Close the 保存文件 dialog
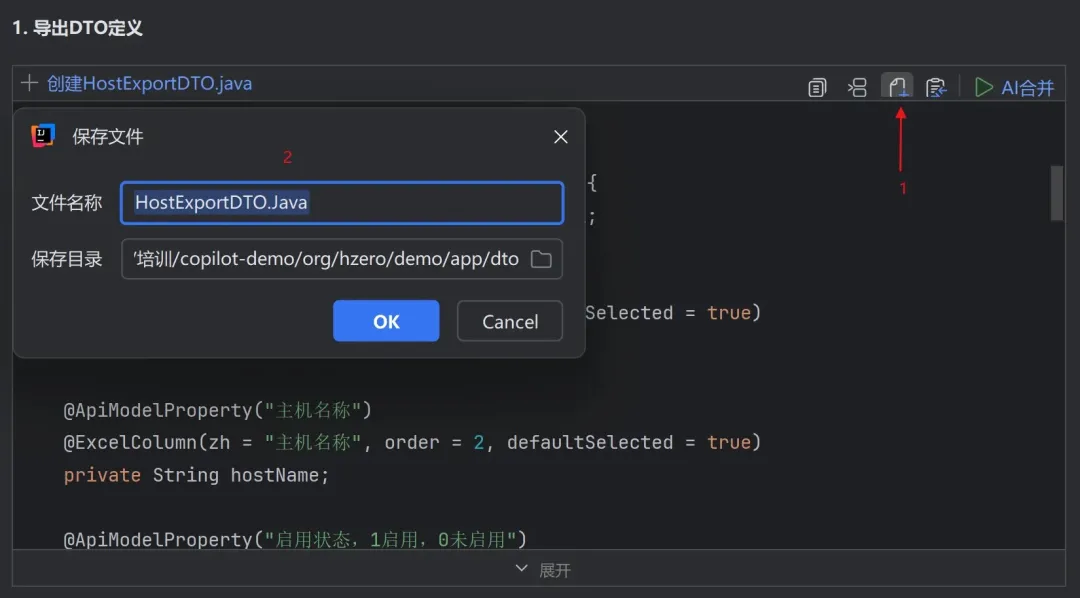This screenshot has height=598, width=1080. coord(561,137)
